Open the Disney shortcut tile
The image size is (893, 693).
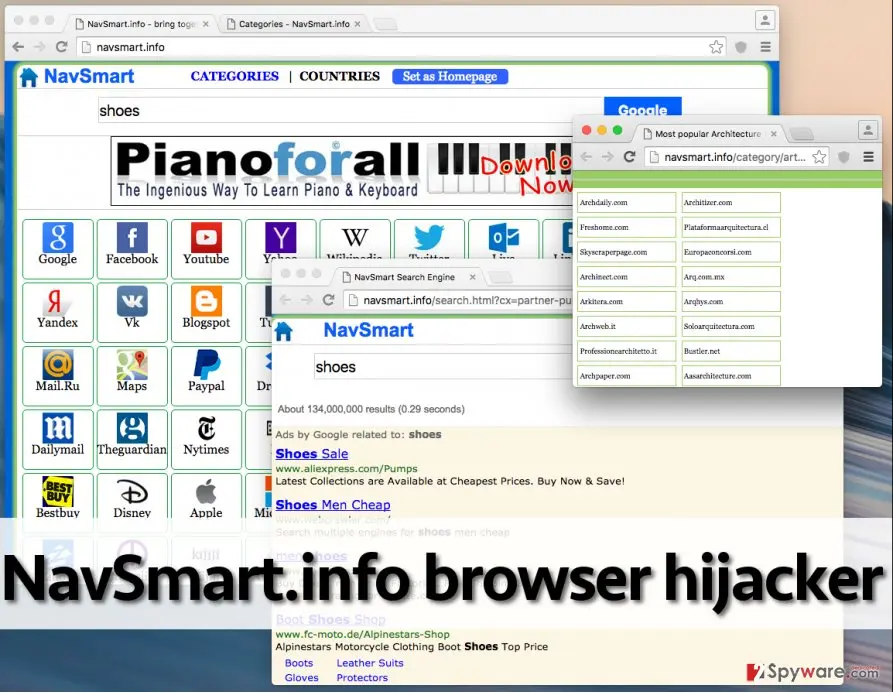(132, 496)
